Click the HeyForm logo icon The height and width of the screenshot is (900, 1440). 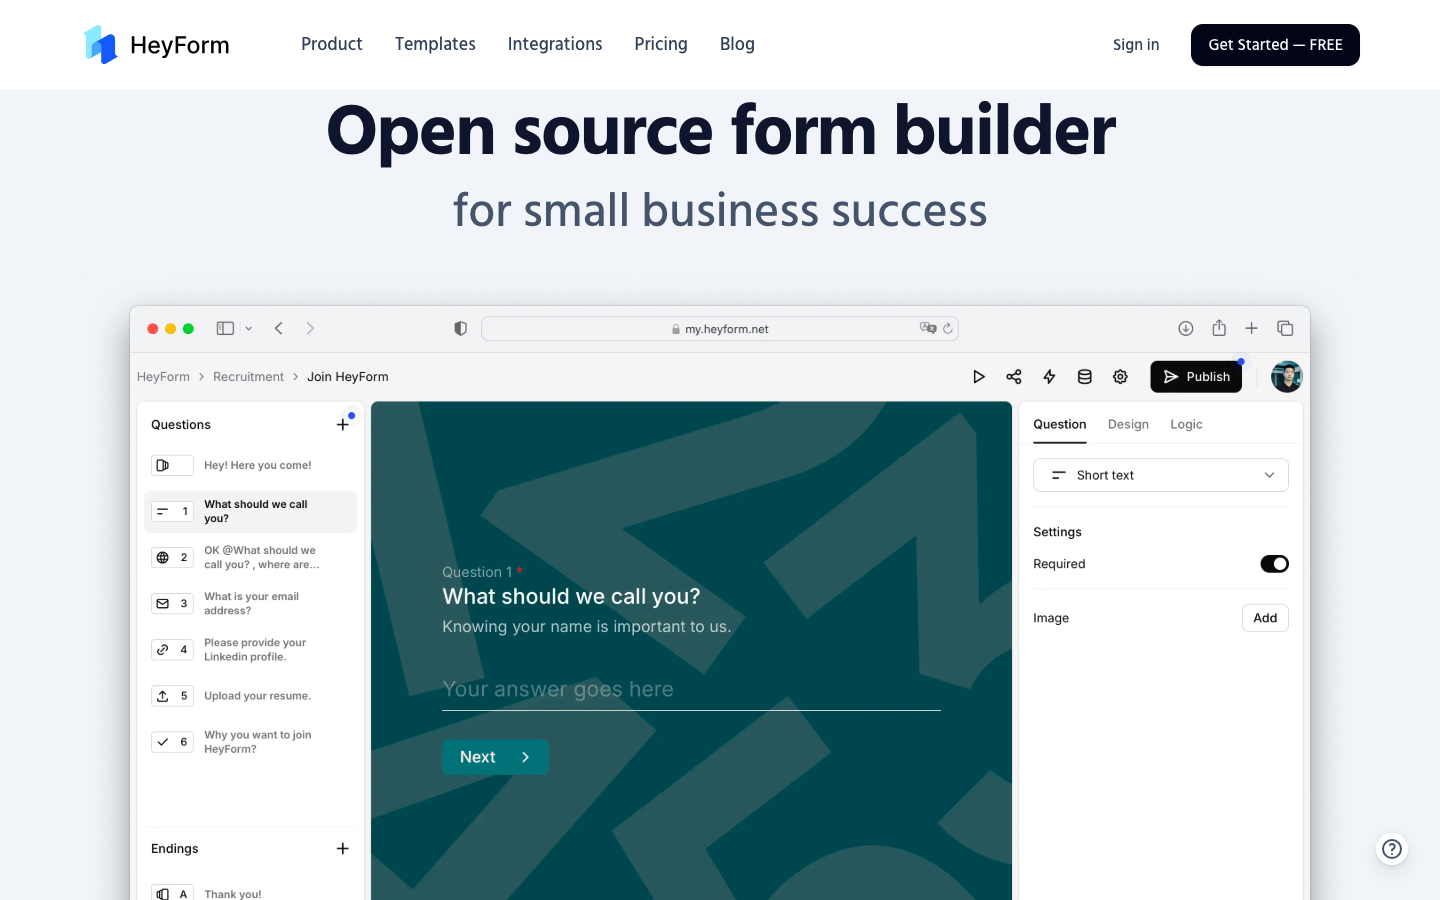pos(101,45)
